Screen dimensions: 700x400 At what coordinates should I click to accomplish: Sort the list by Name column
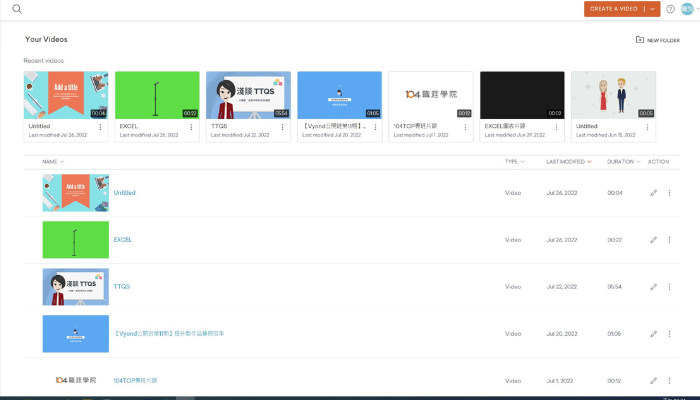tap(52, 161)
